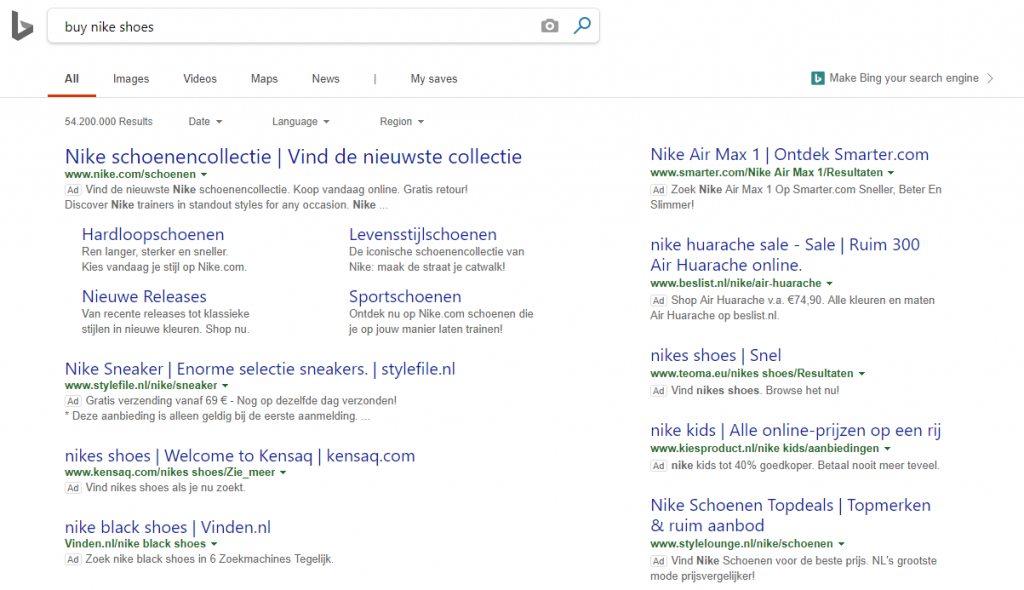Switch to the Videos tab
The image size is (1024, 590).
coord(200,79)
